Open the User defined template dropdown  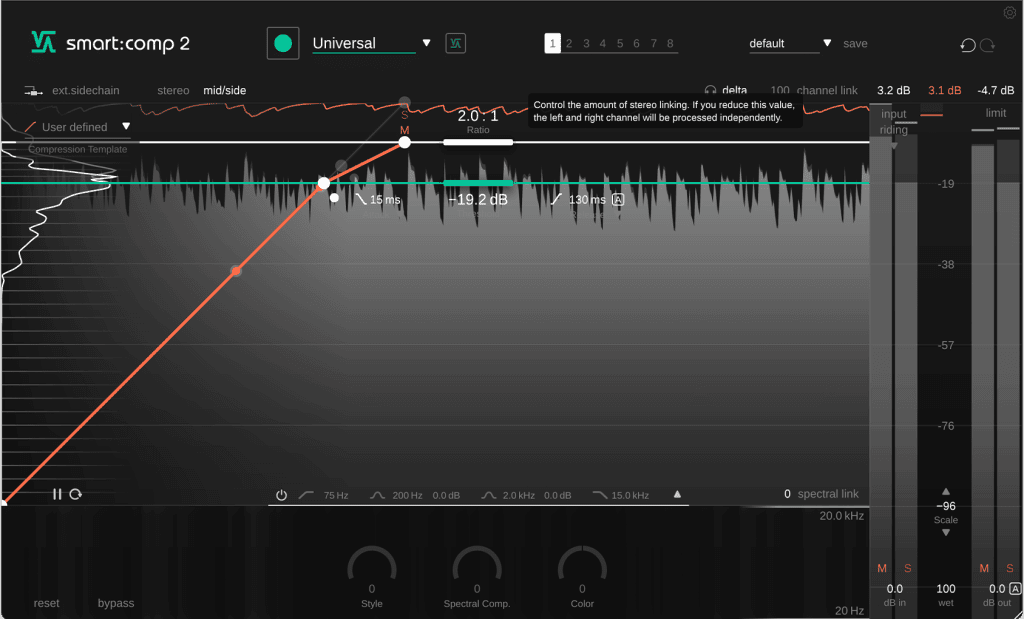(x=124, y=127)
